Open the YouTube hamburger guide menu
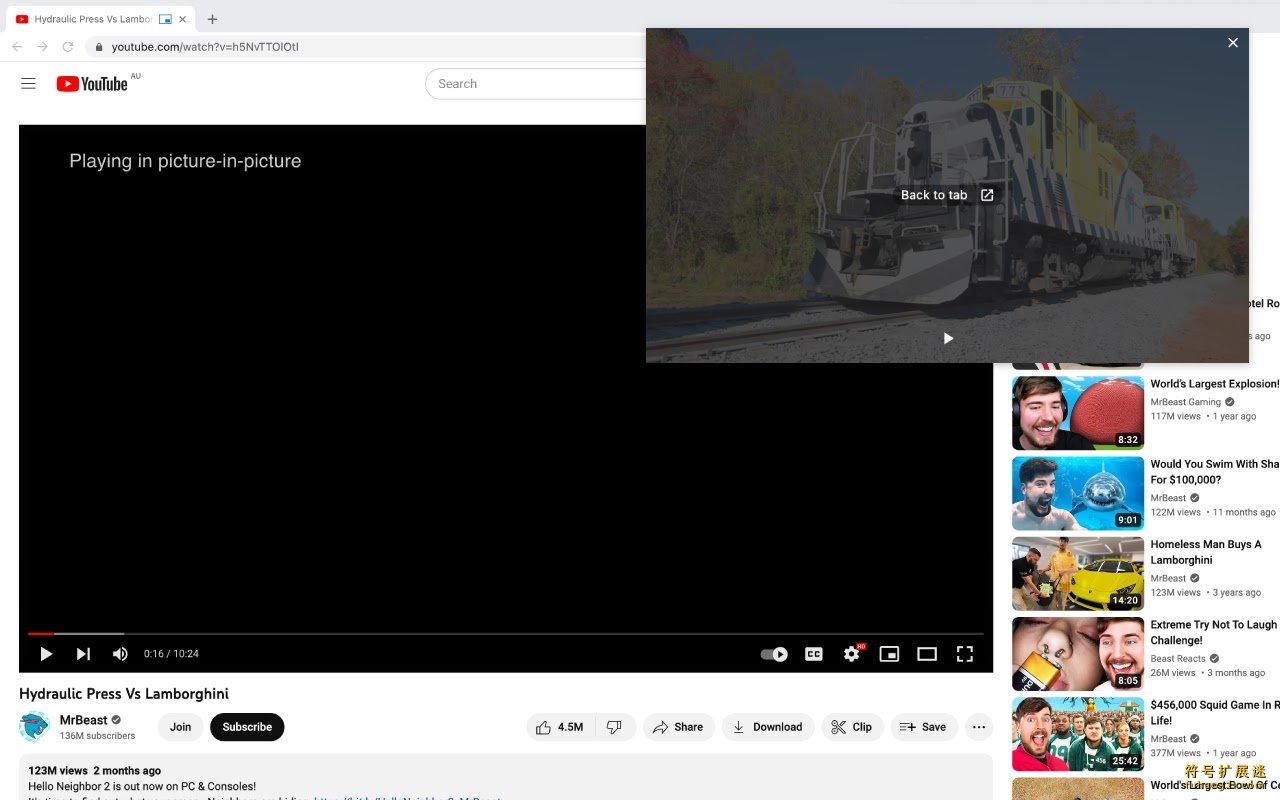Image resolution: width=1280 pixels, height=800 pixels. [x=28, y=84]
